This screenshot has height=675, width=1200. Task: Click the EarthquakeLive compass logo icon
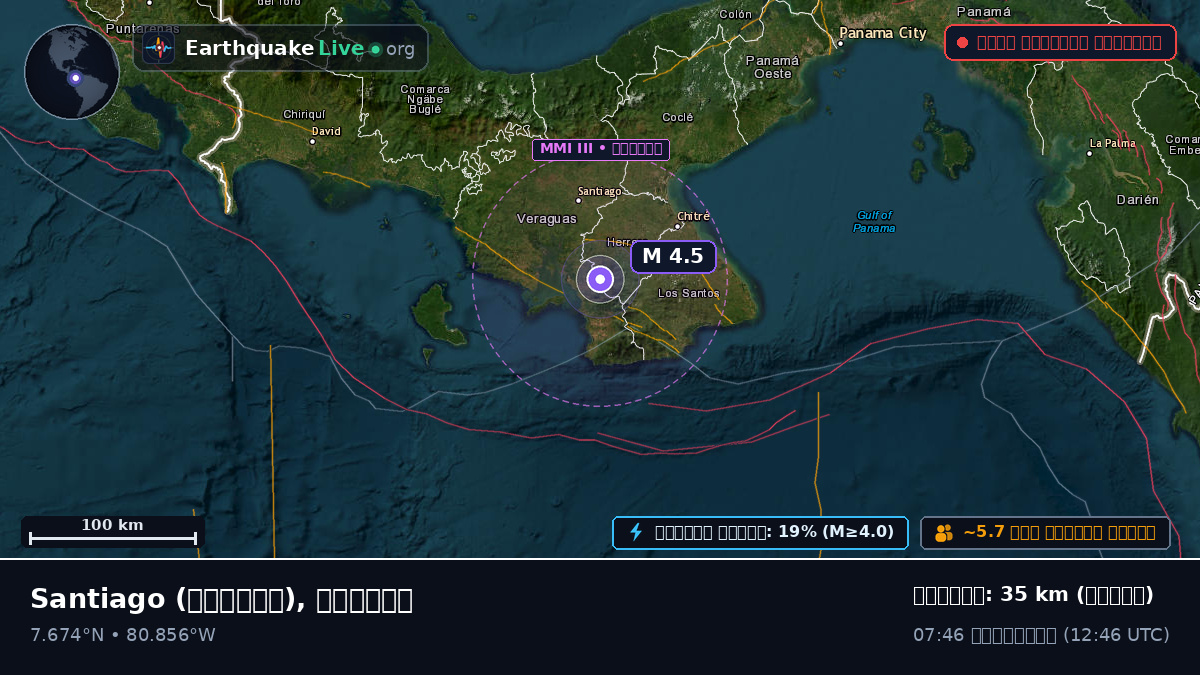tap(158, 48)
